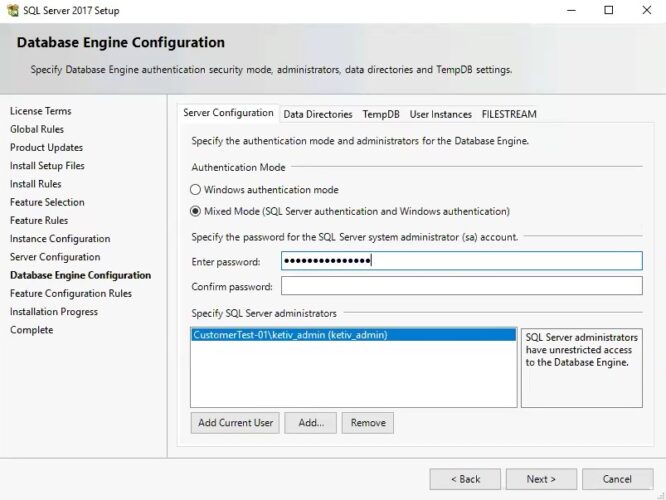Maximize the setup window

tap(608, 10)
